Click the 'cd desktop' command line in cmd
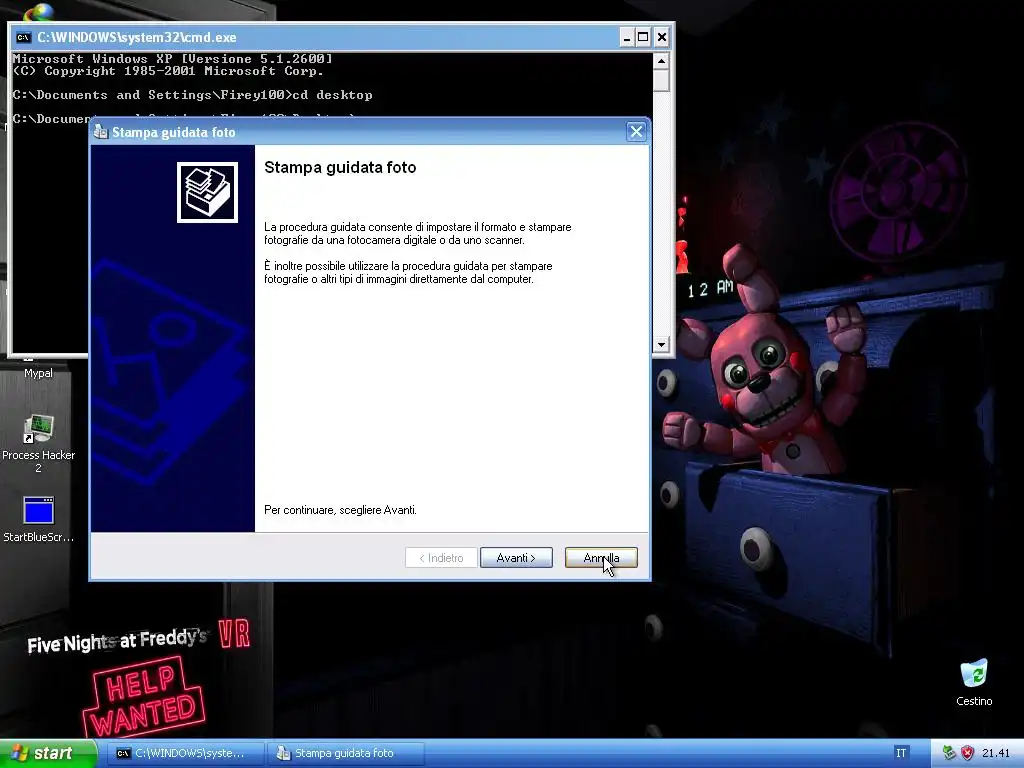This screenshot has width=1024, height=768. (332, 95)
